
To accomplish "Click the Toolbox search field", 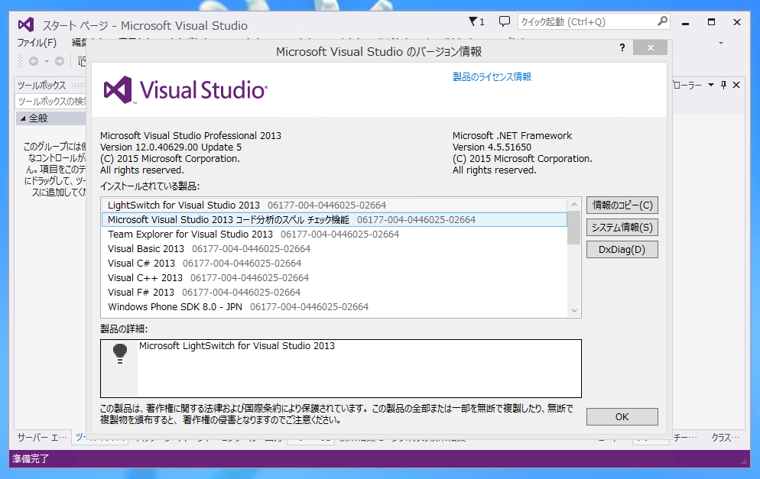I will [x=50, y=101].
